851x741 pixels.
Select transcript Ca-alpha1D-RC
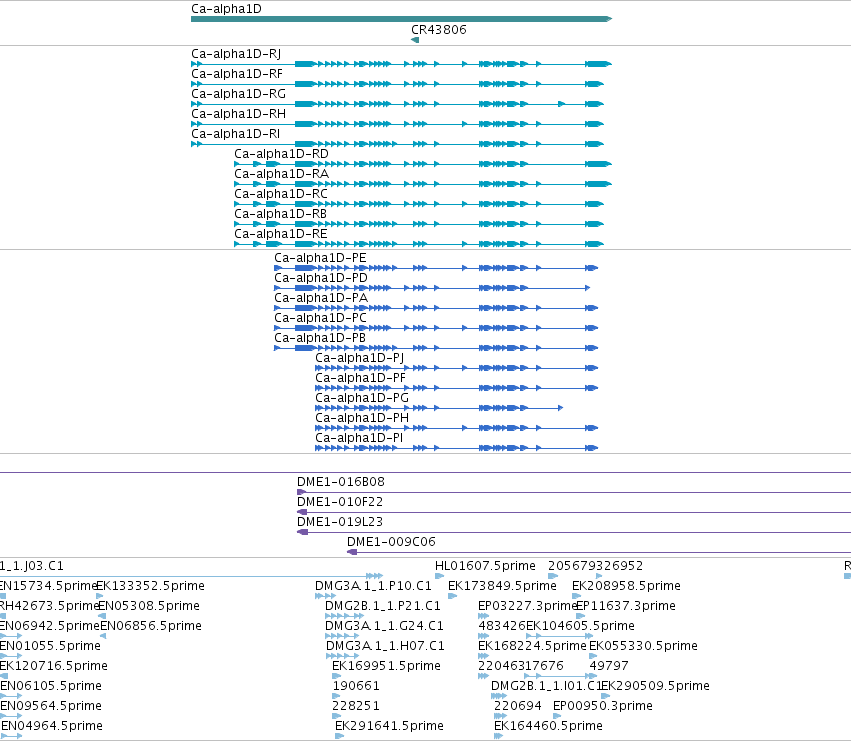(x=281, y=194)
